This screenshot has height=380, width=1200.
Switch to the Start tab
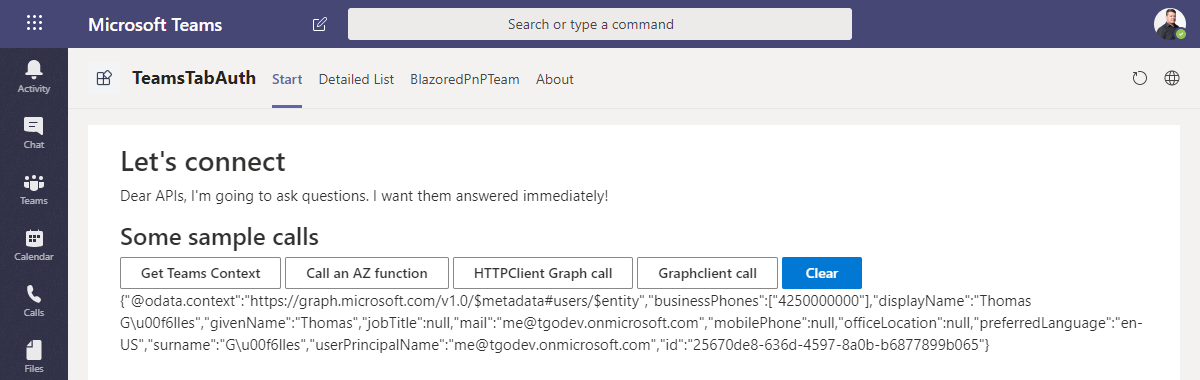[x=287, y=79]
